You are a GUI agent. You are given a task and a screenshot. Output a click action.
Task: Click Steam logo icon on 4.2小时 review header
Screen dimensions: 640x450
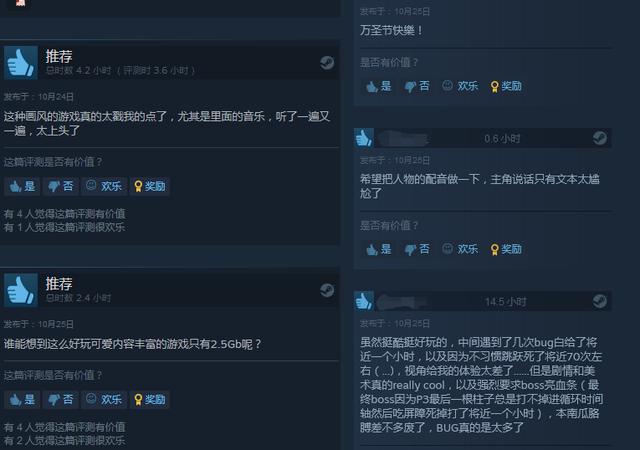tap(327, 62)
